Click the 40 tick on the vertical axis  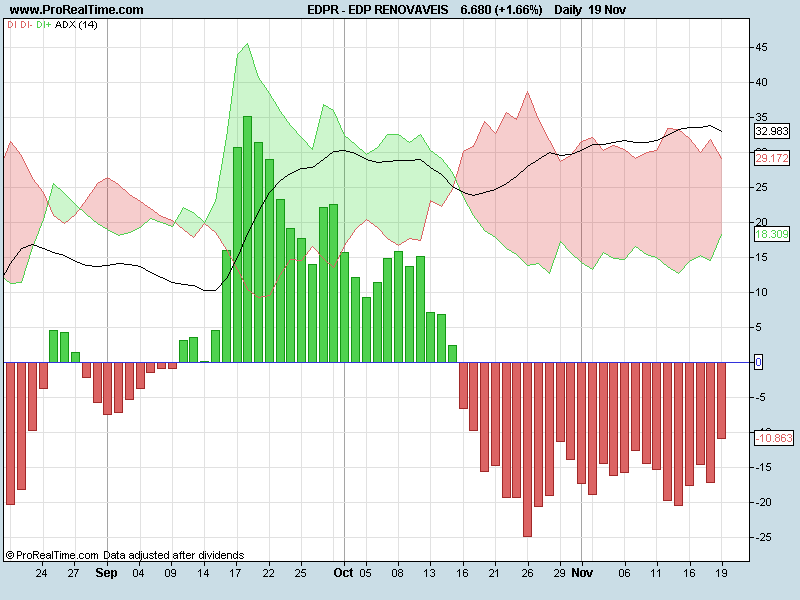761,82
